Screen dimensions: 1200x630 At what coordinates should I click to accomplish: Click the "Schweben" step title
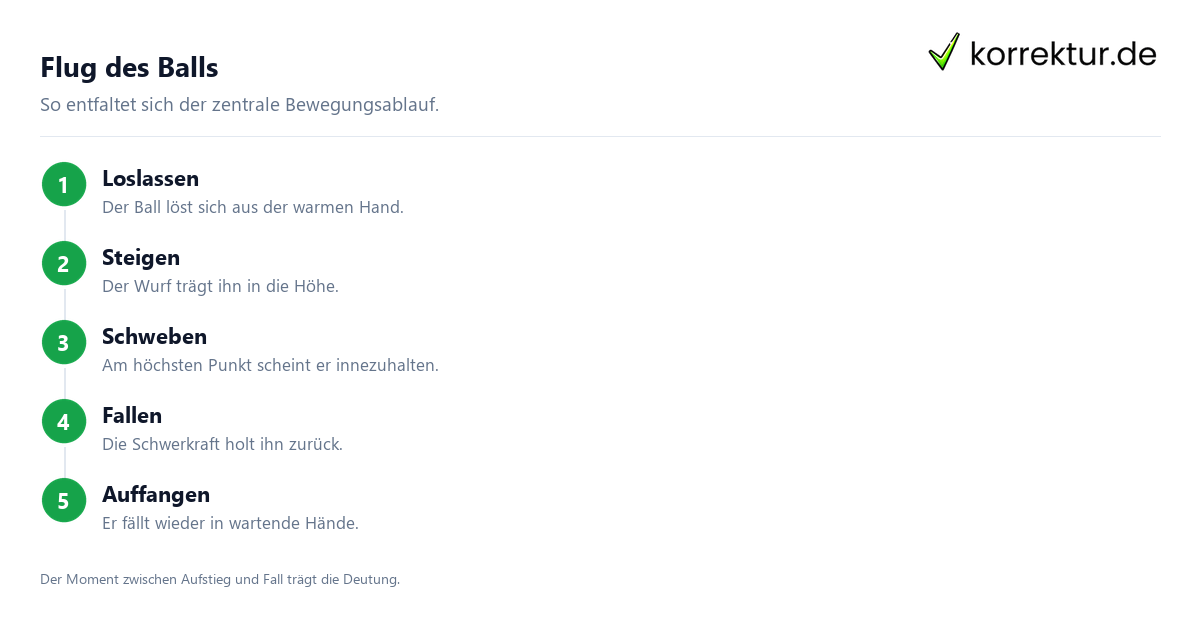[154, 337]
